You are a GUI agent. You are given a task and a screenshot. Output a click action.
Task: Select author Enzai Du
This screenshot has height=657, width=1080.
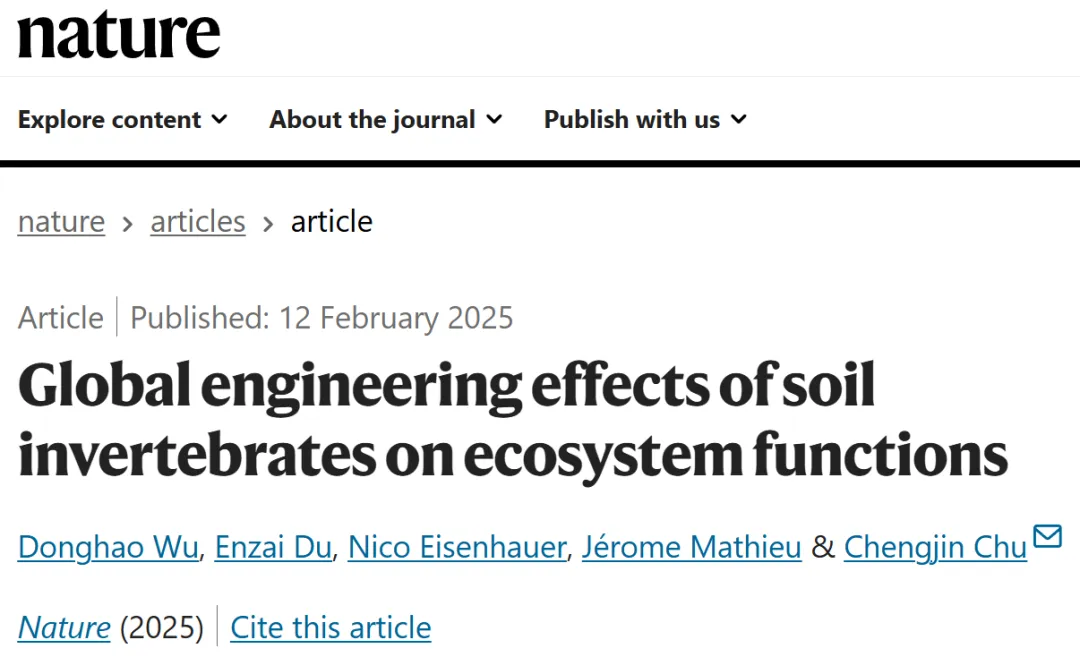pos(274,548)
